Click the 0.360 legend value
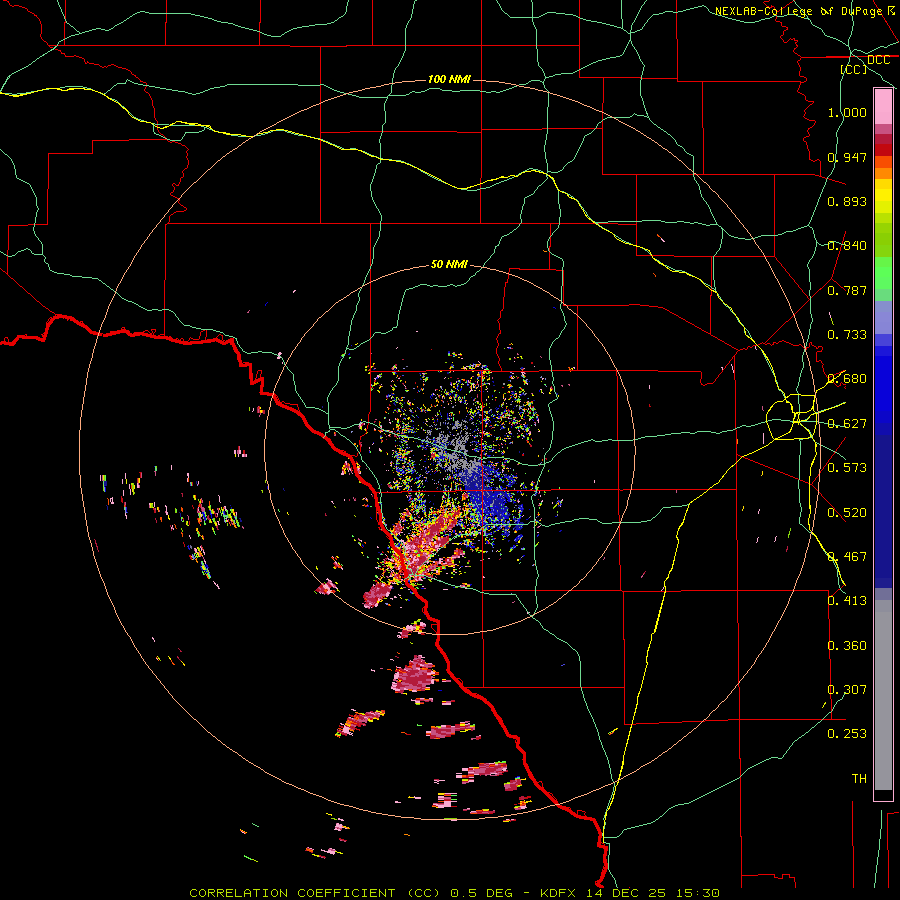The width and height of the screenshot is (900, 900). [x=847, y=646]
